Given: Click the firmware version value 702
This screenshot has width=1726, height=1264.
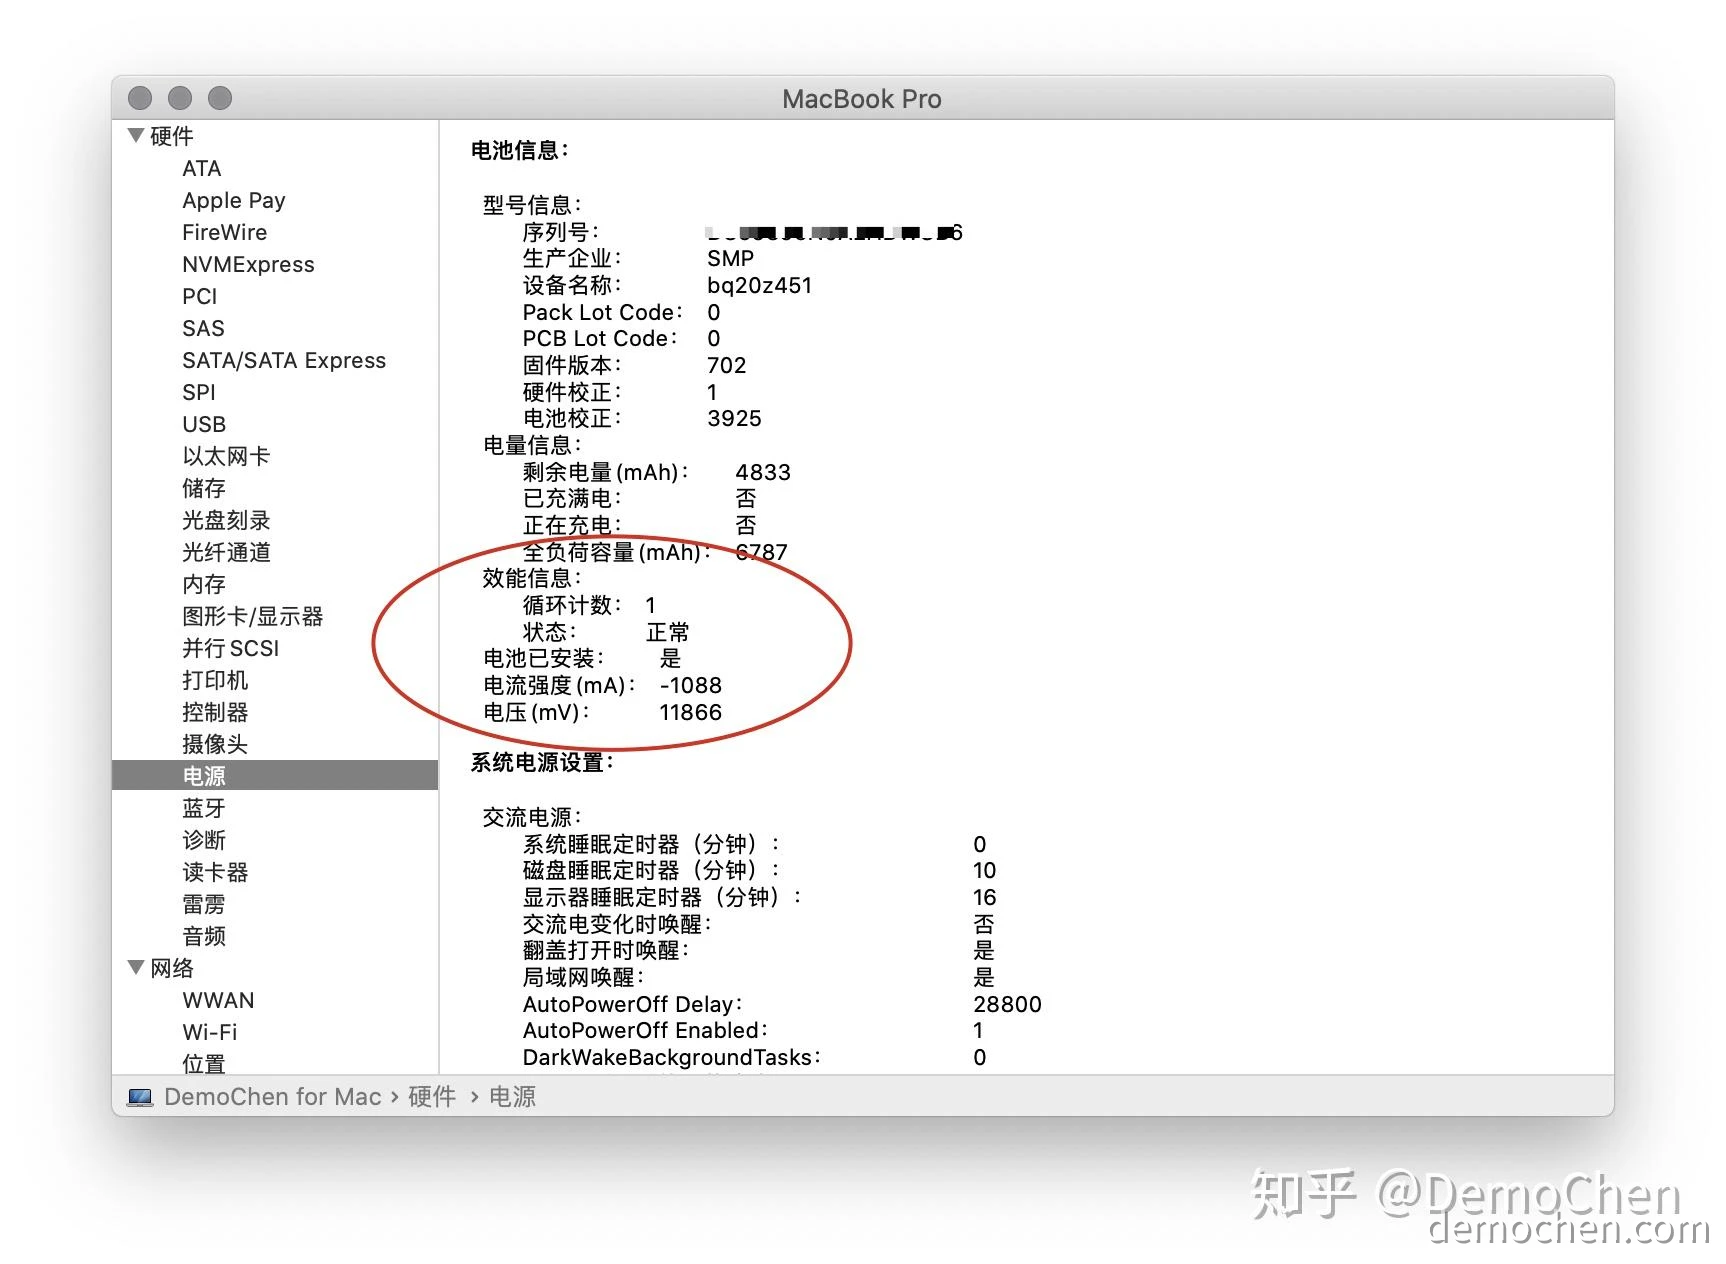Looking at the screenshot, I should click(x=726, y=365).
